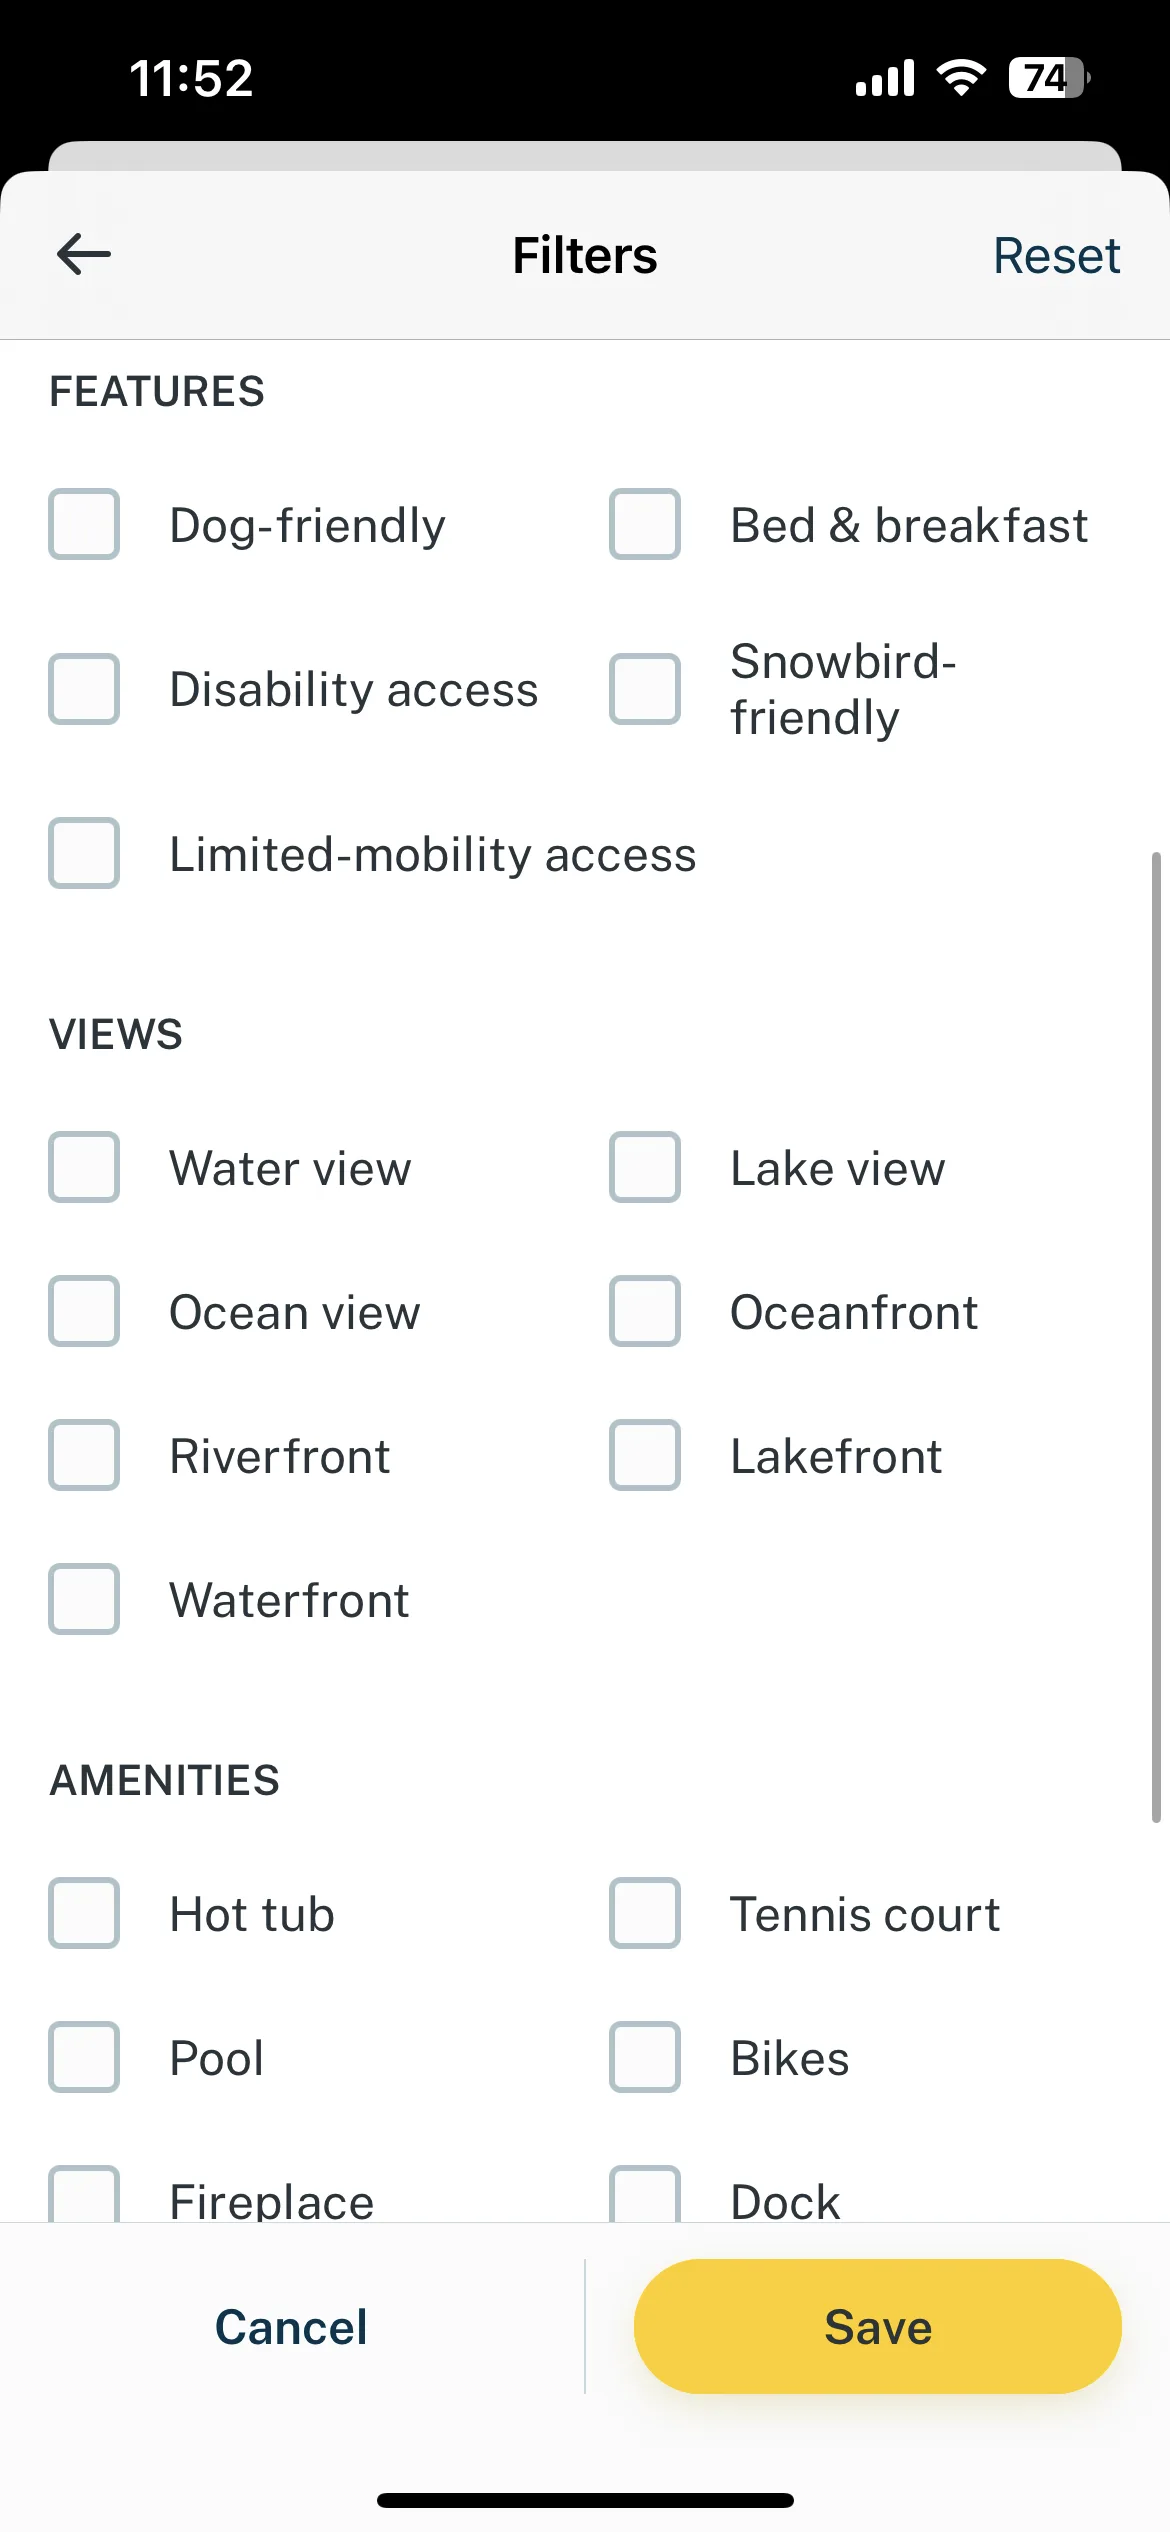Image resolution: width=1170 pixels, height=2532 pixels.
Task: Select the Tennis court checkbox
Action: coord(645,1913)
